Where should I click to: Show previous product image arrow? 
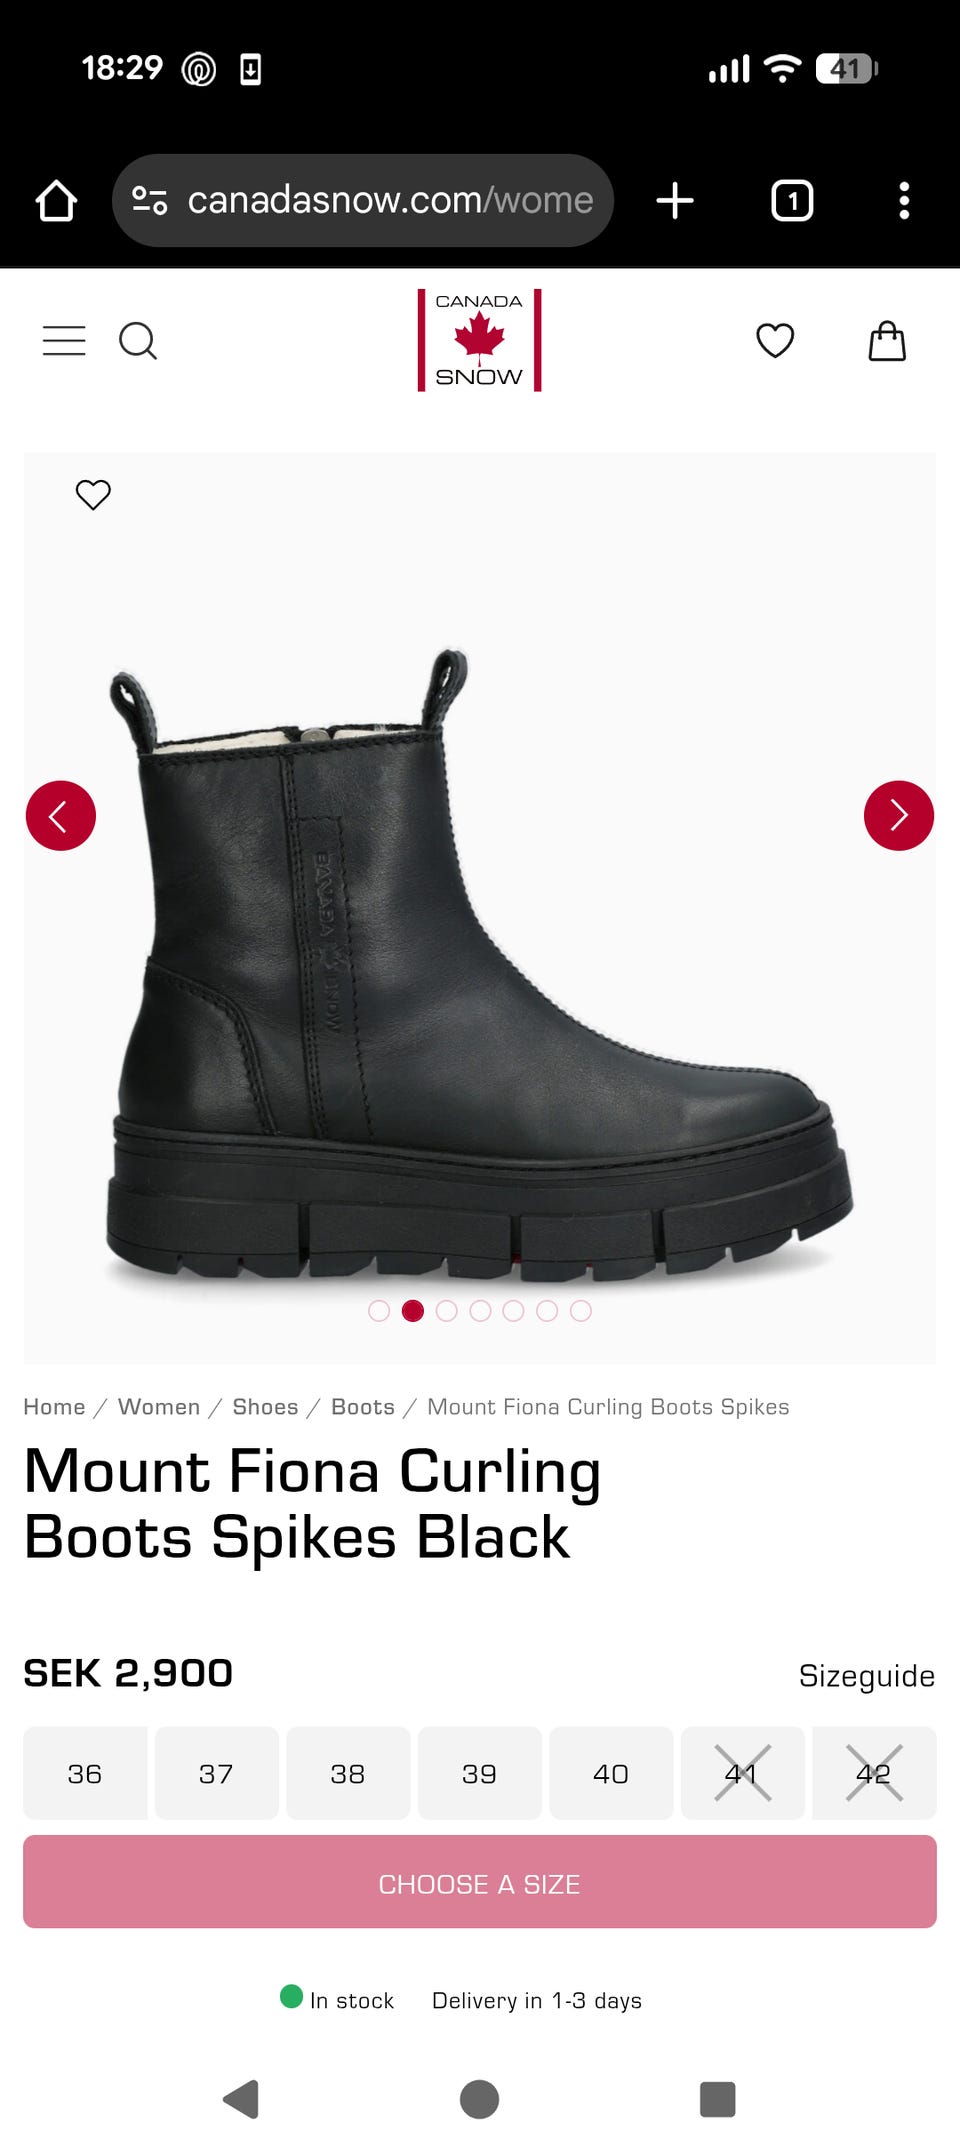pyautogui.click(x=61, y=816)
